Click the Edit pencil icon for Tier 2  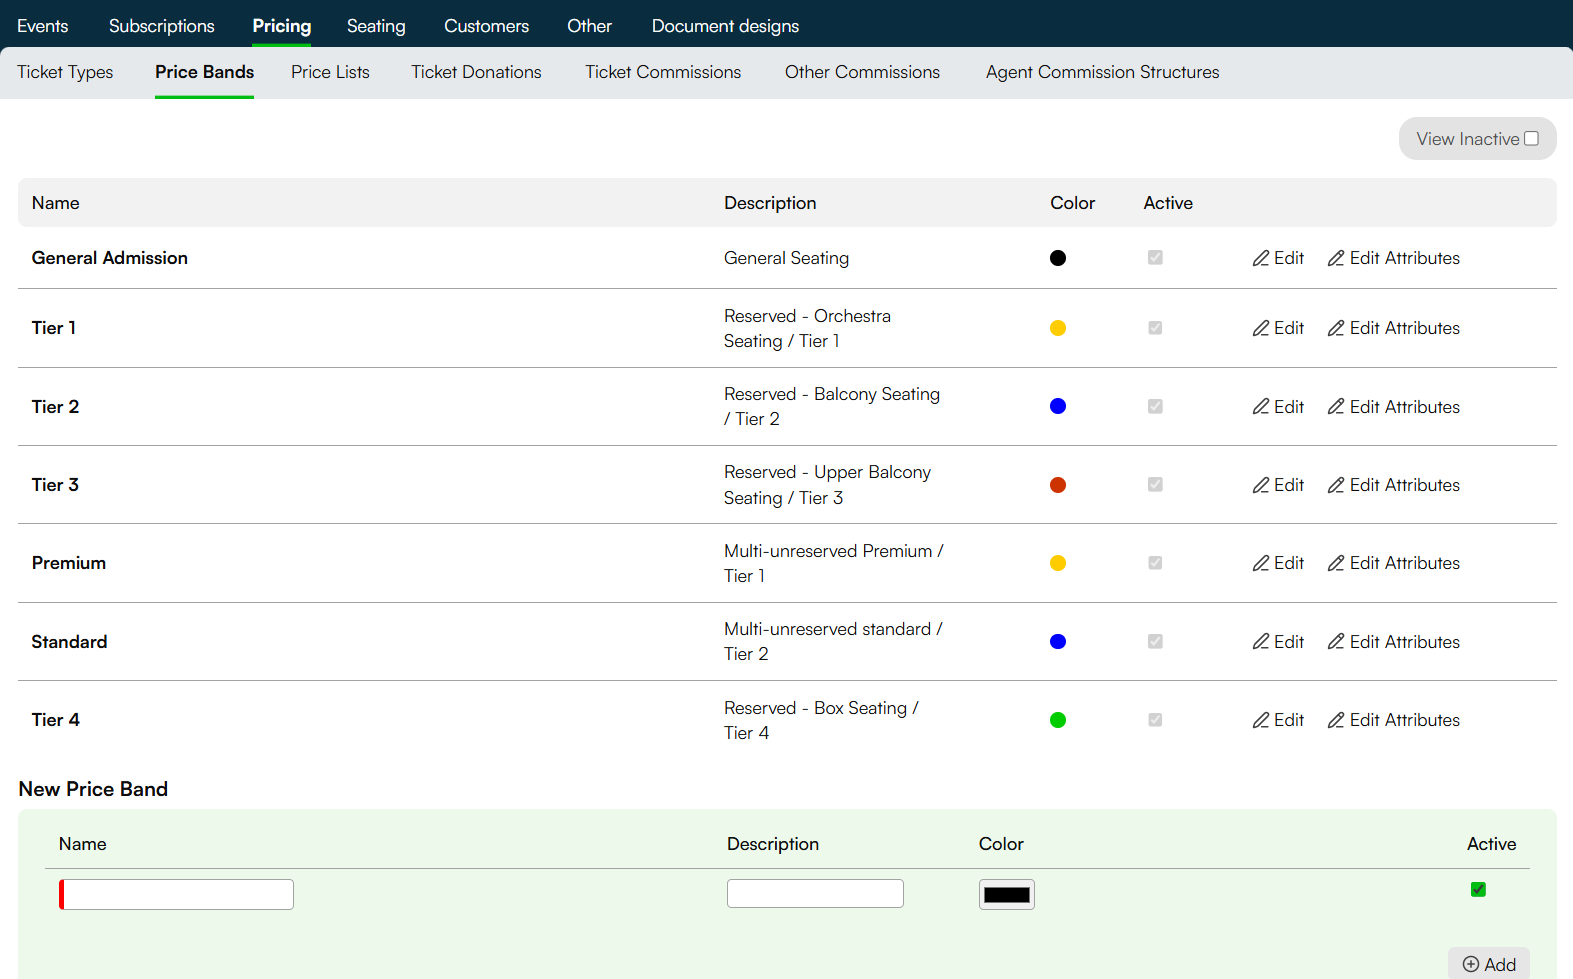[x=1261, y=407]
